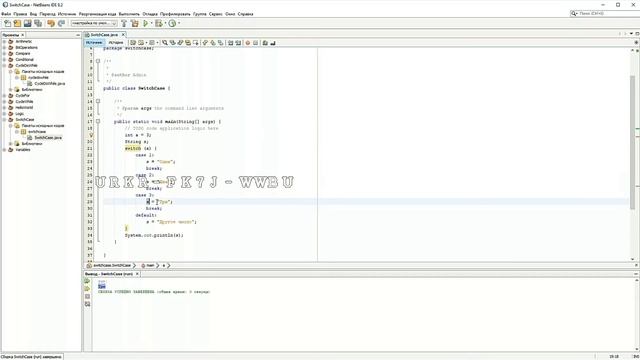Viewport: 640px width, 360px height.
Task: Click the SwitchCase class breadcrumb
Action: click(109, 266)
